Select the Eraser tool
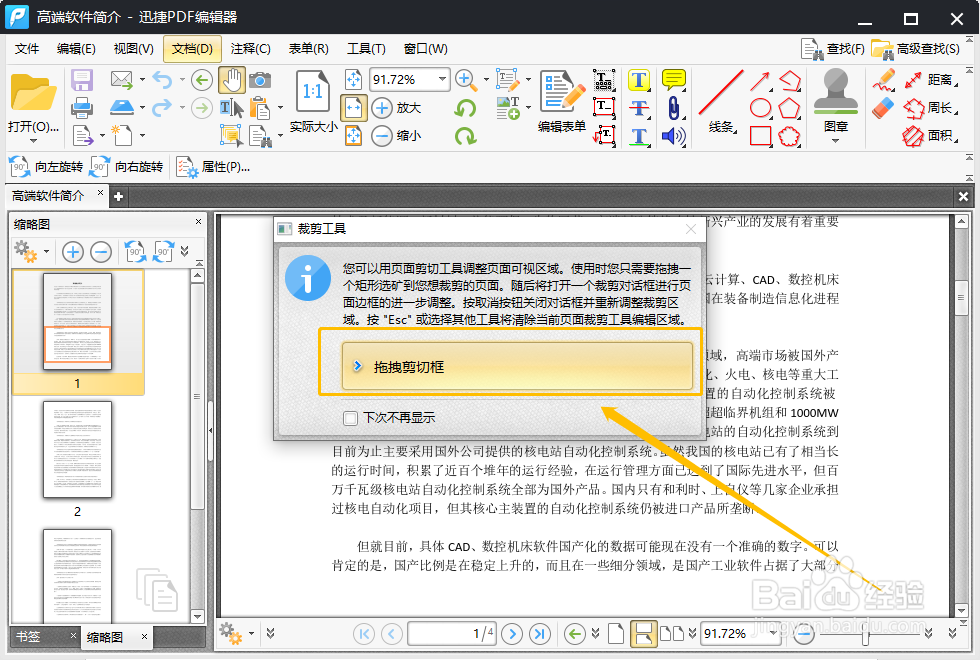The height and width of the screenshot is (660, 980). click(883, 108)
